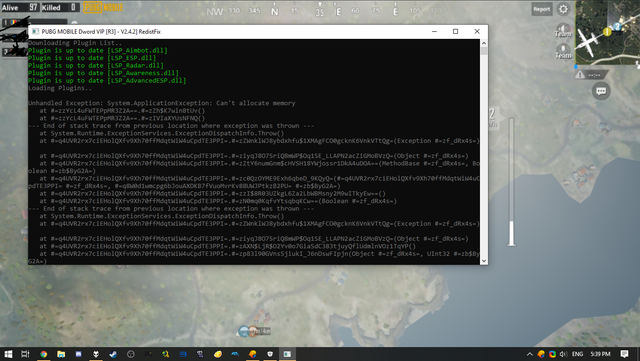Click console scrollbar down arrow
This screenshot has width=640, height=361.
click(x=484, y=261)
